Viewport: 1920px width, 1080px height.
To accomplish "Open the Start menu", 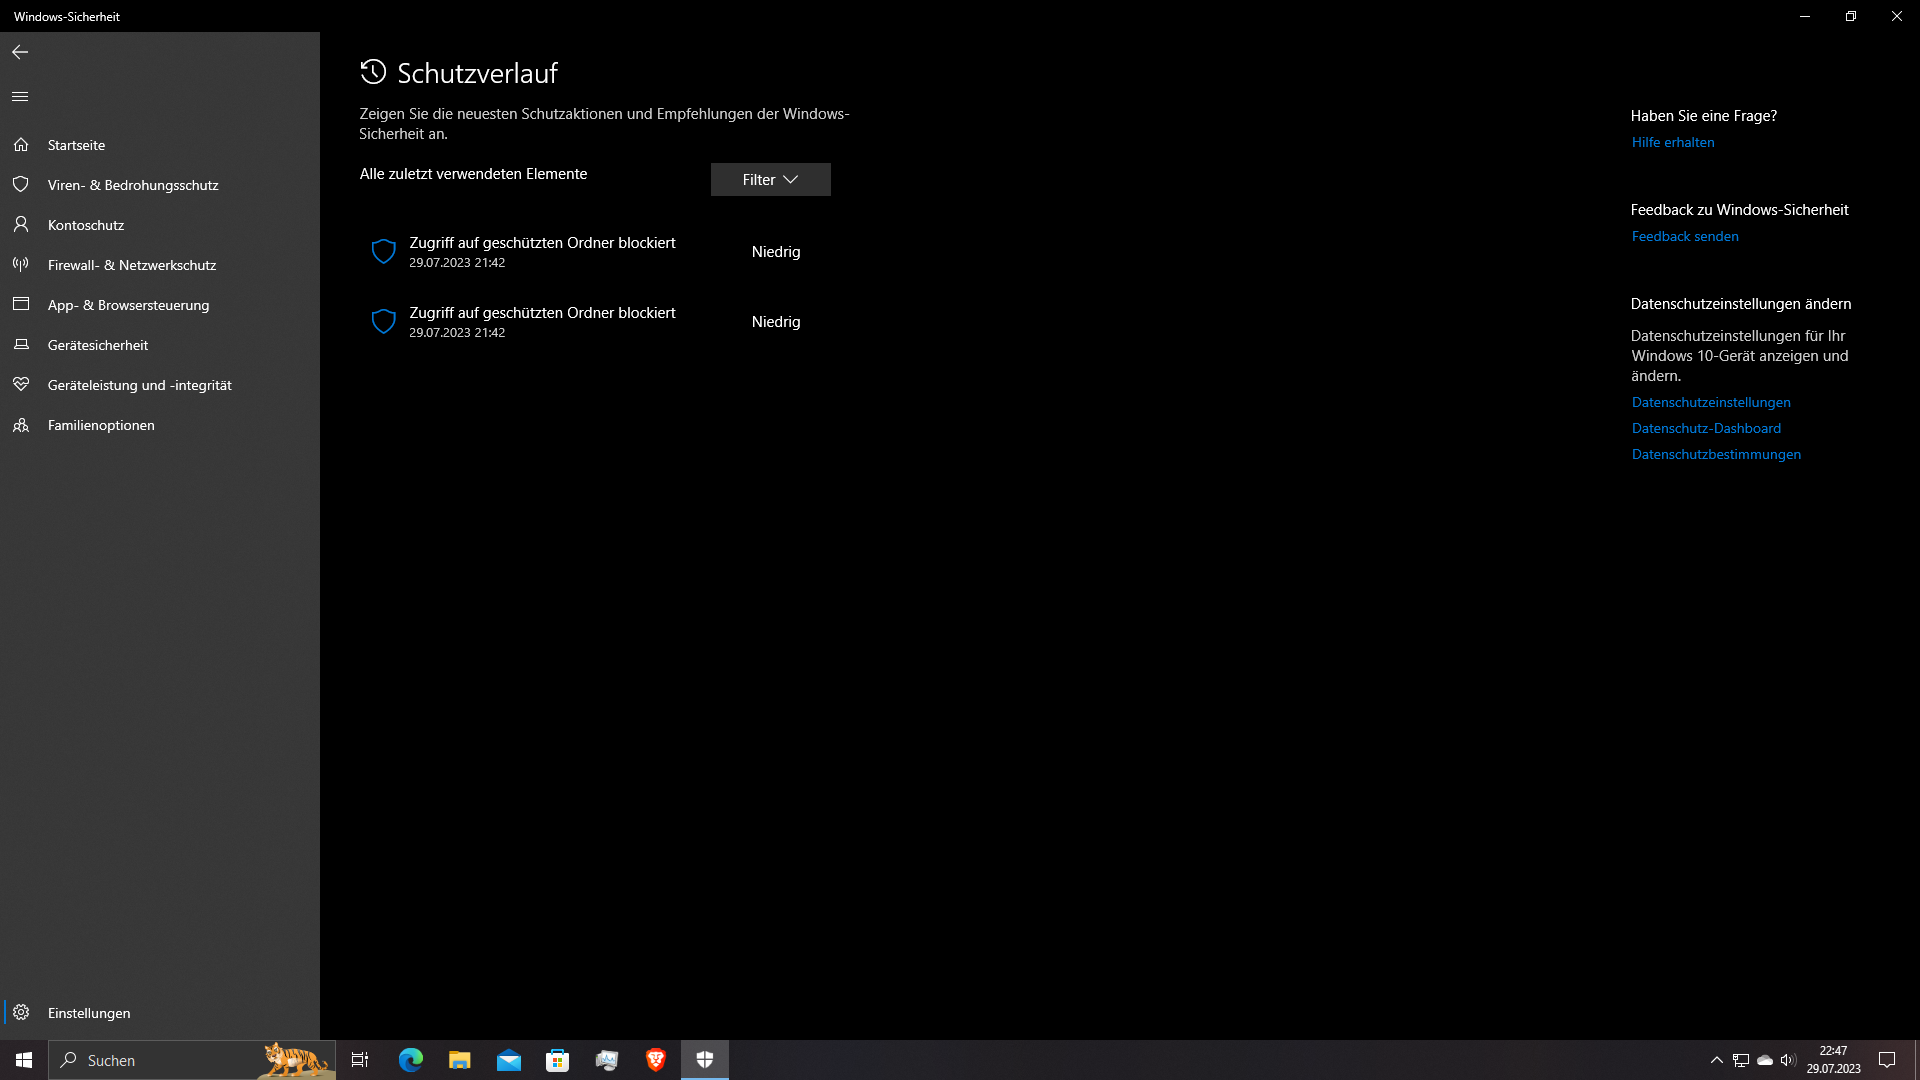I will coord(22,1059).
